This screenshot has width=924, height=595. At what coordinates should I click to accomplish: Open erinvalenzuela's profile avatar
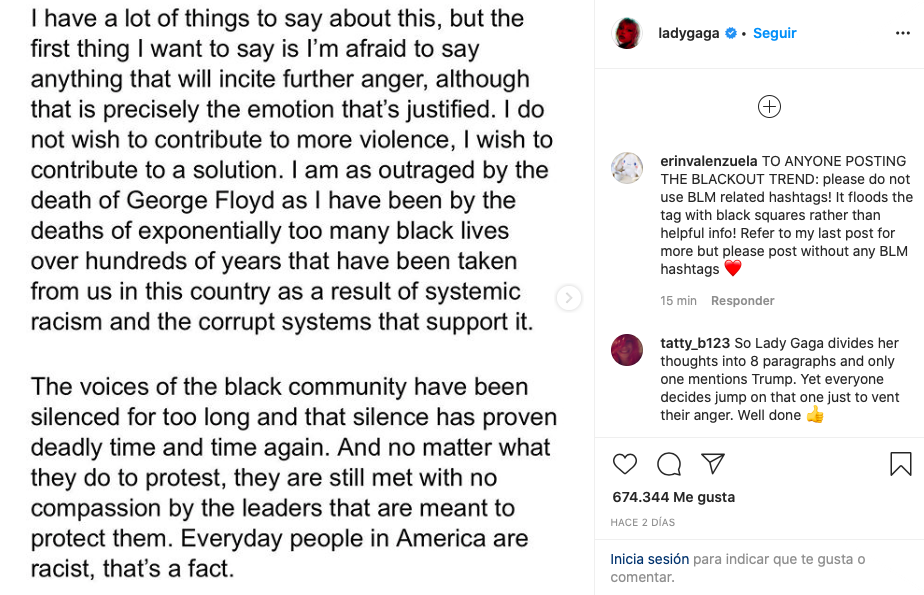pyautogui.click(x=627, y=168)
